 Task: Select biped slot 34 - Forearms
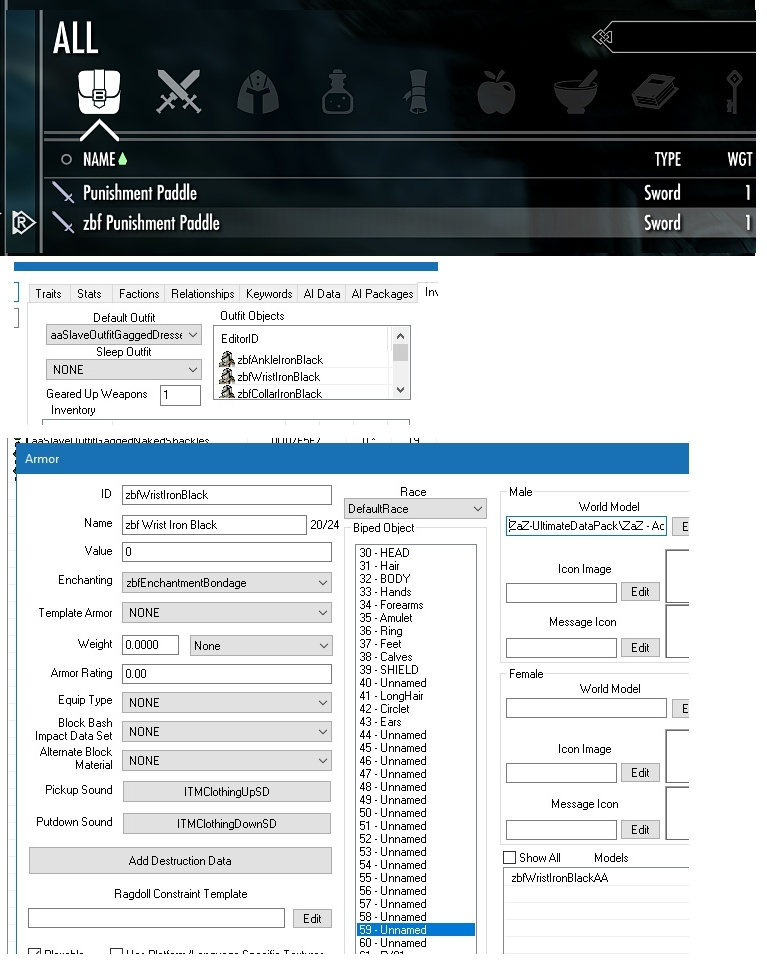pos(415,605)
